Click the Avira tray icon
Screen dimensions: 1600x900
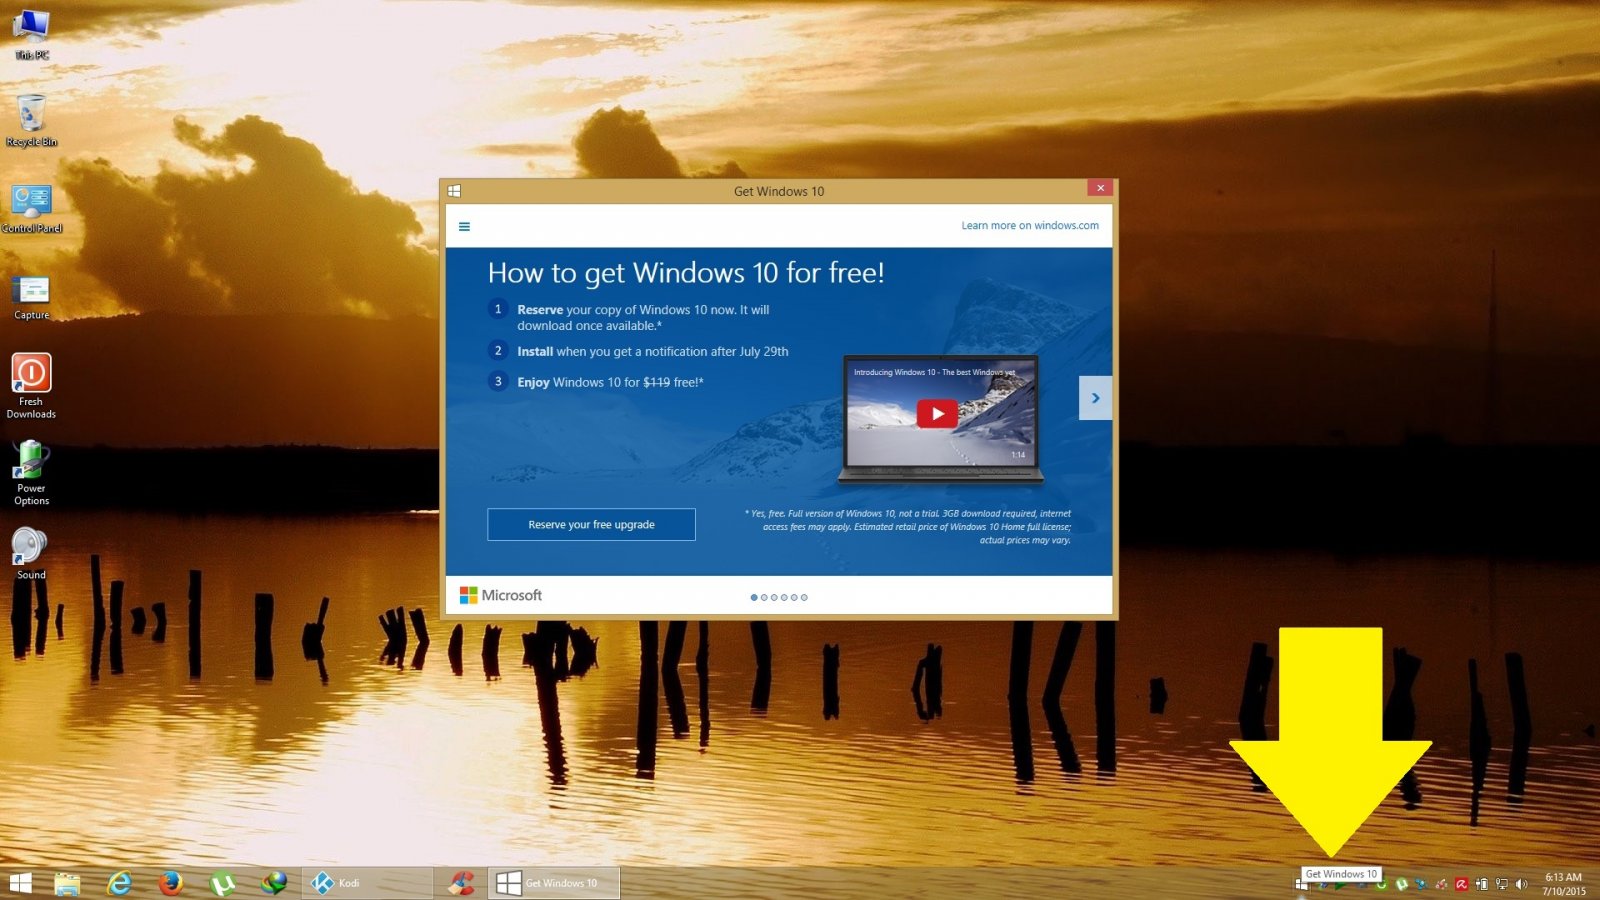pos(1461,884)
